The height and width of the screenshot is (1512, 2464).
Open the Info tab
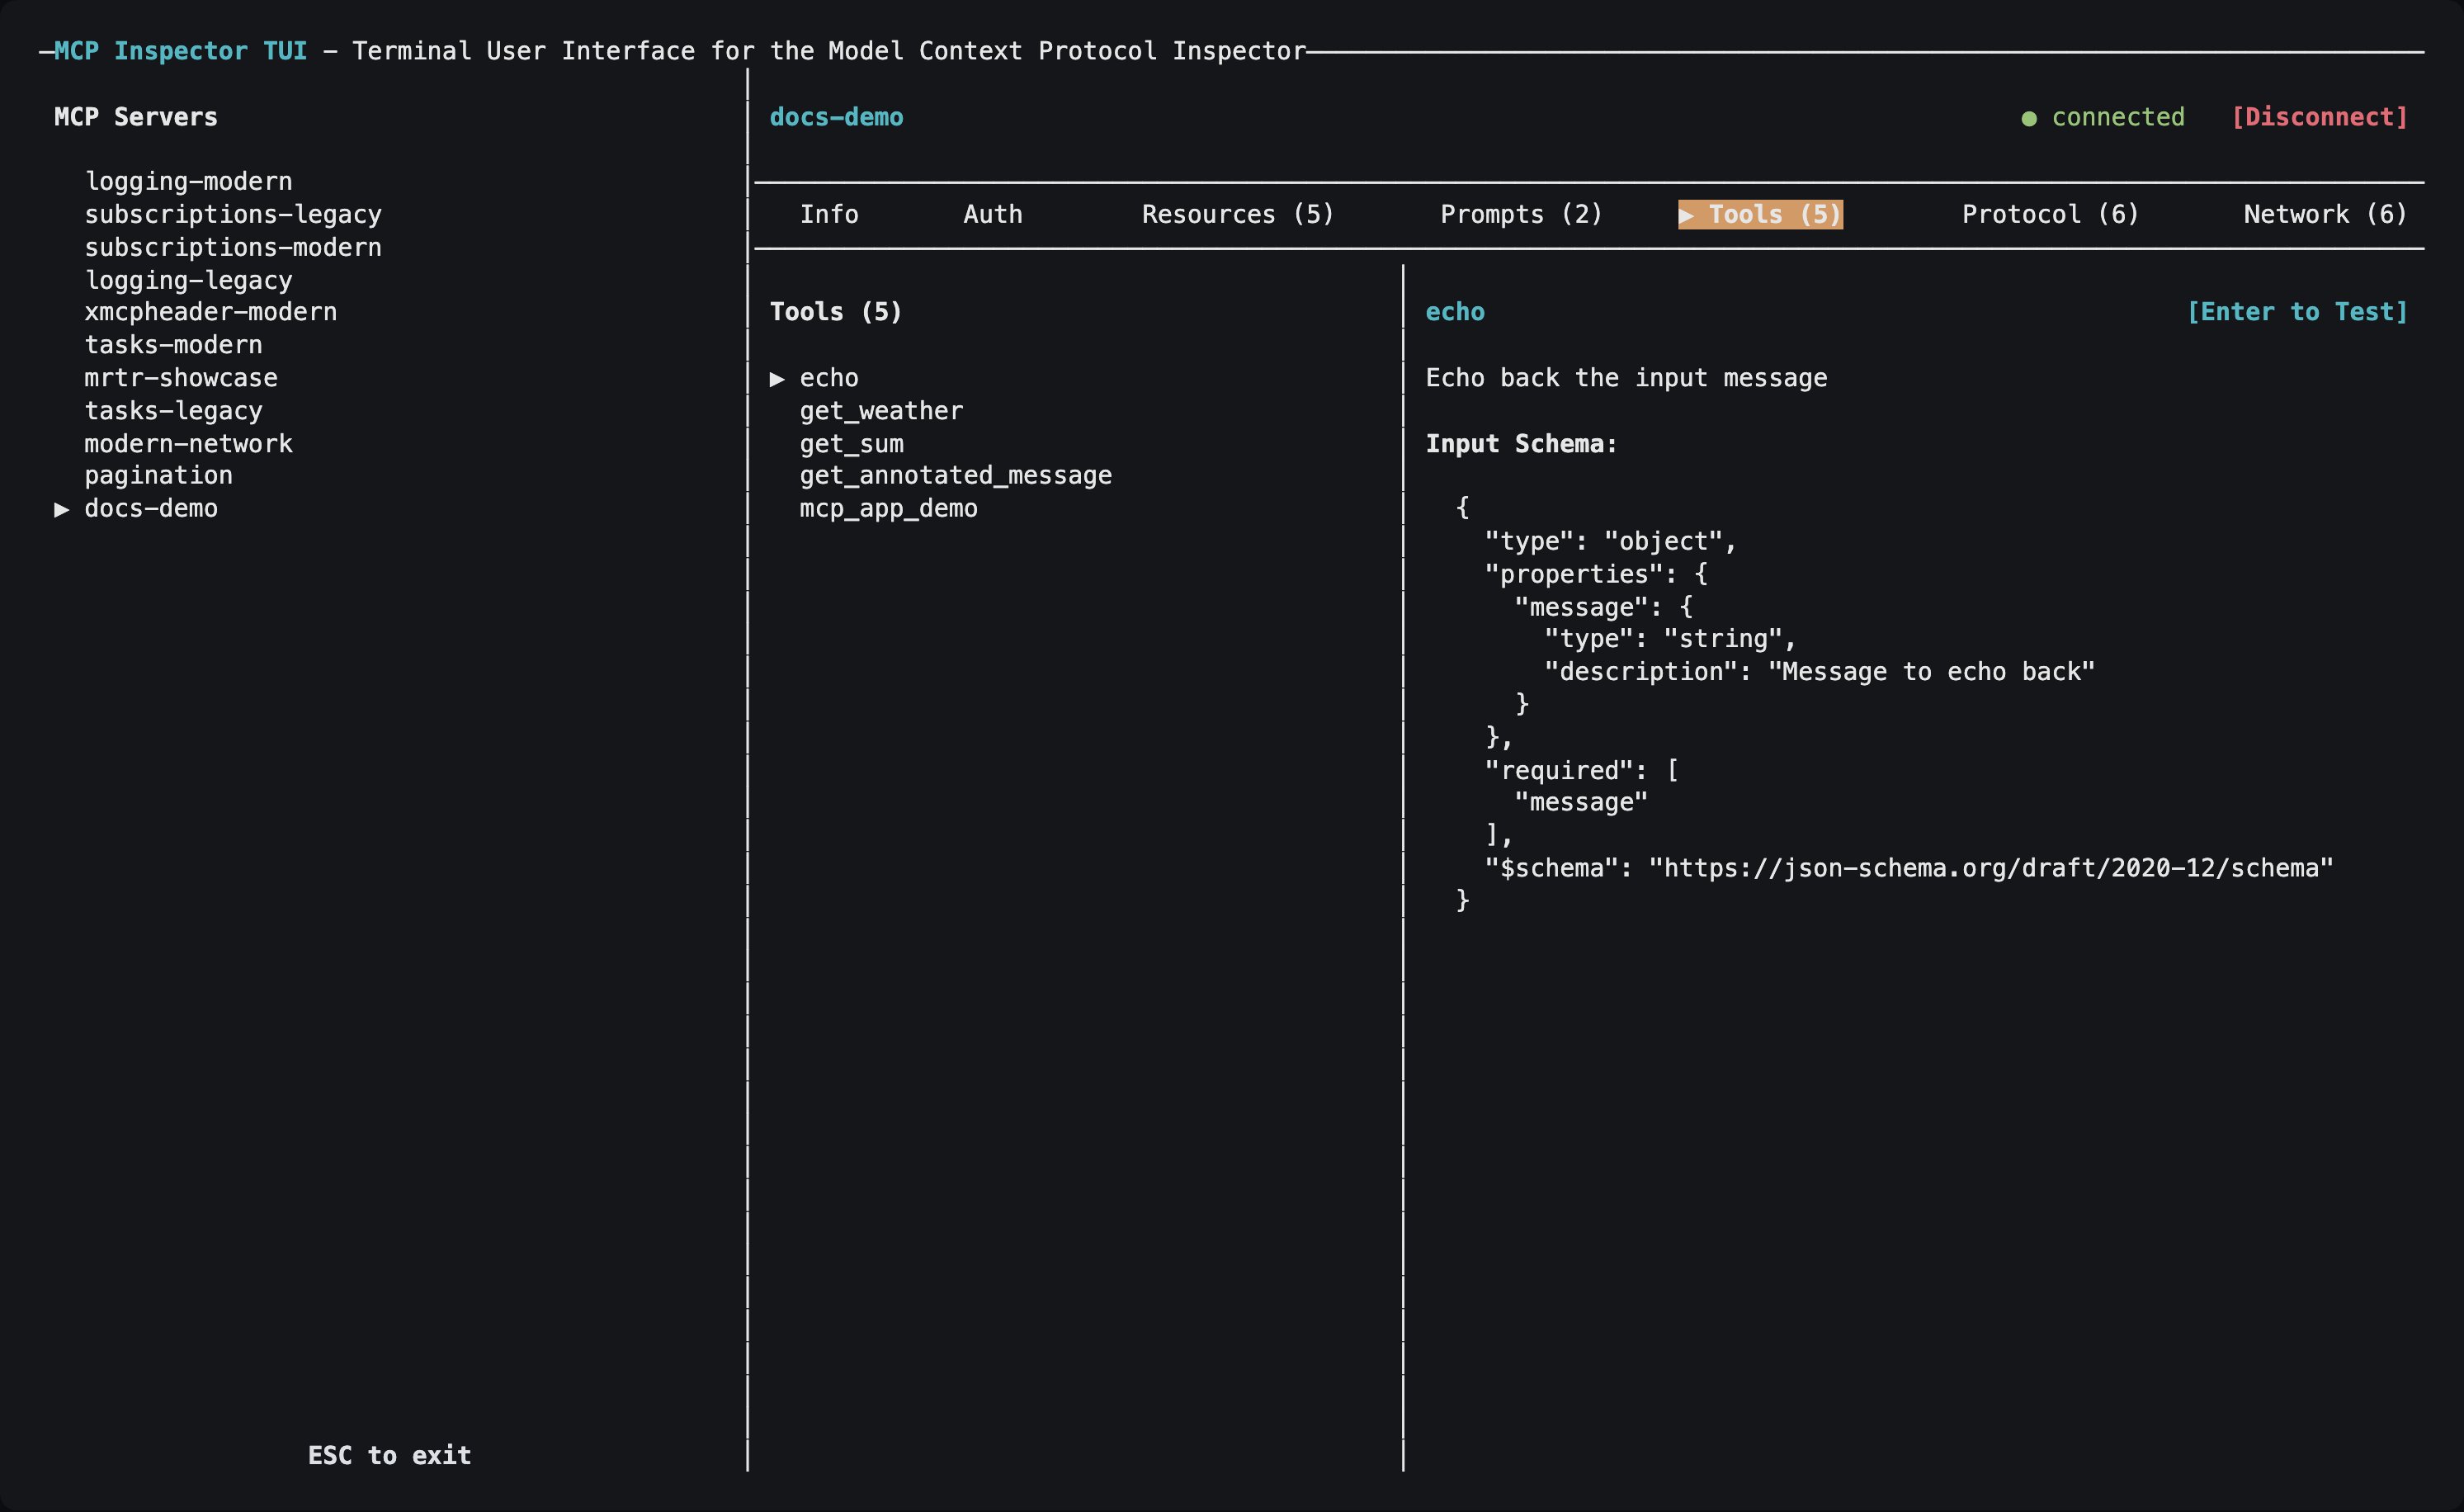point(829,214)
